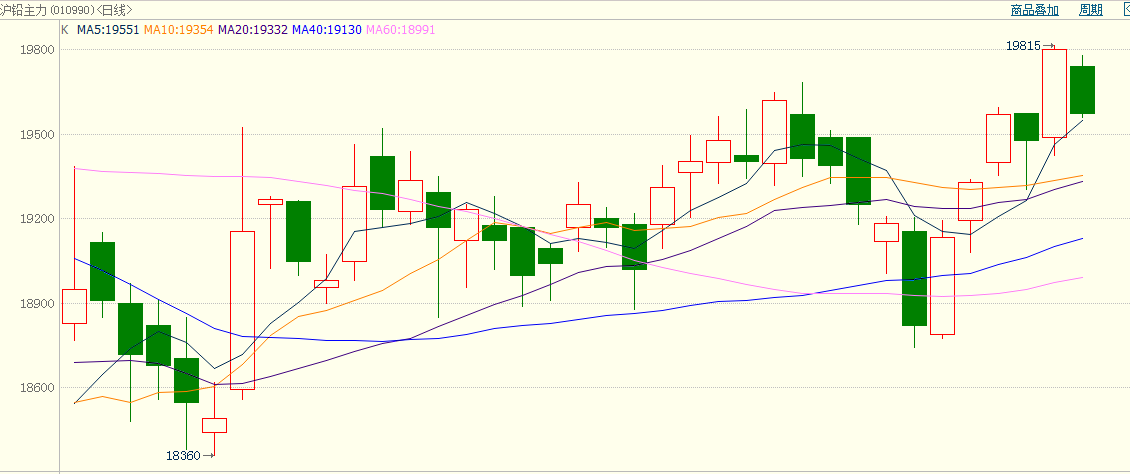Image resolution: width=1130 pixels, height=474 pixels.
Task: Click the small red candle above 18360
Action: [214, 425]
